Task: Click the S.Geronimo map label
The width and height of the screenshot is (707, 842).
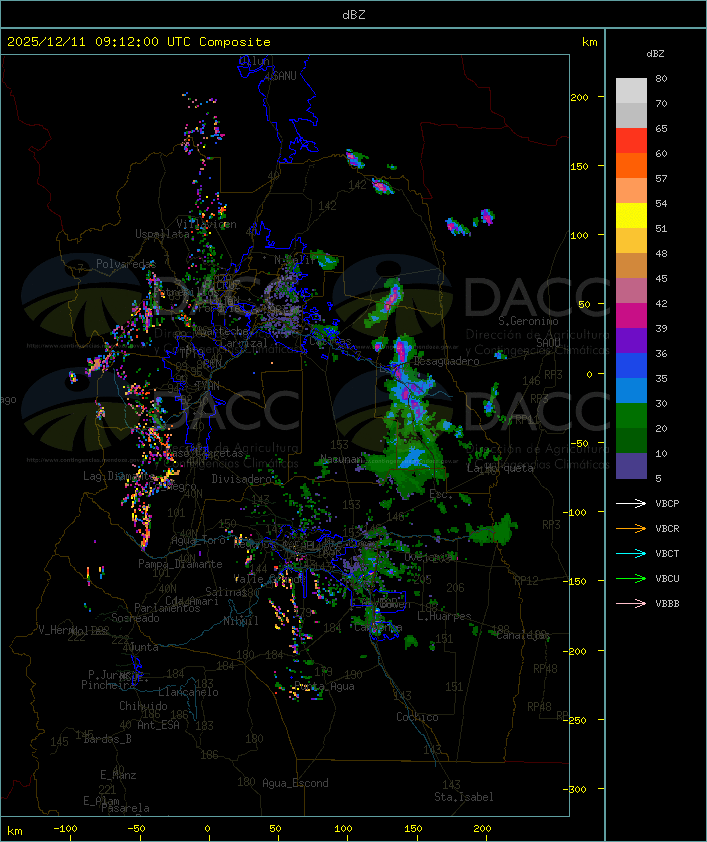Action: pyautogui.click(x=528, y=321)
